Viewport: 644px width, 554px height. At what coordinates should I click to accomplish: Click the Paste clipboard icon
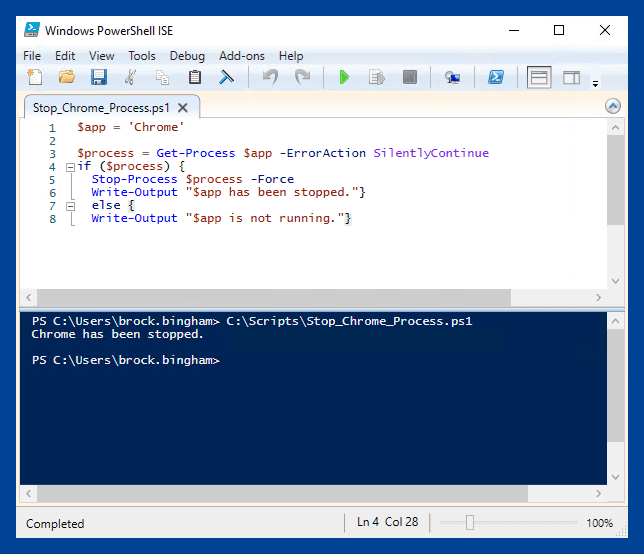tap(195, 77)
